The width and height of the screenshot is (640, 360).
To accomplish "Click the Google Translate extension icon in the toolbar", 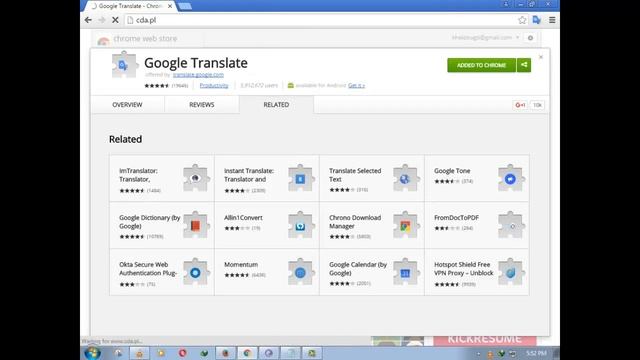I will (x=536, y=20).
